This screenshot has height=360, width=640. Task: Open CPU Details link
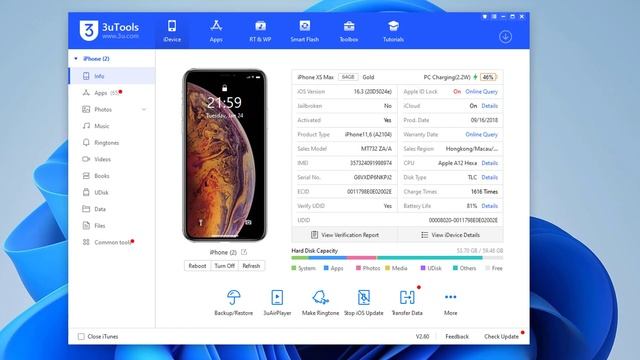pyautogui.click(x=489, y=163)
